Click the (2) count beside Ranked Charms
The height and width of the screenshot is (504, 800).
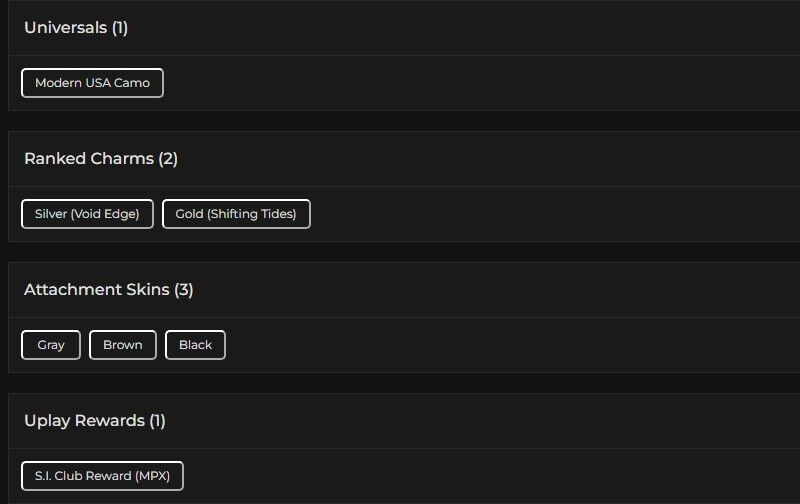click(x=168, y=159)
